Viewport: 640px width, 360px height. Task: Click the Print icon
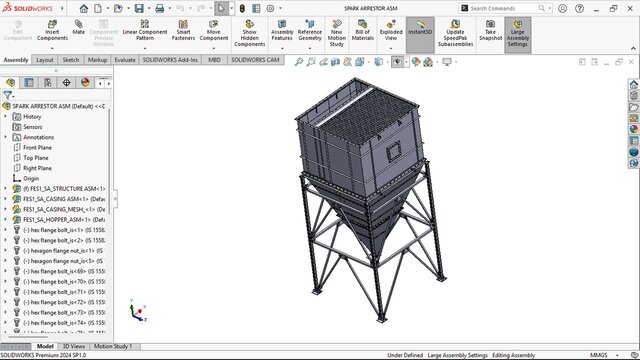(160, 8)
